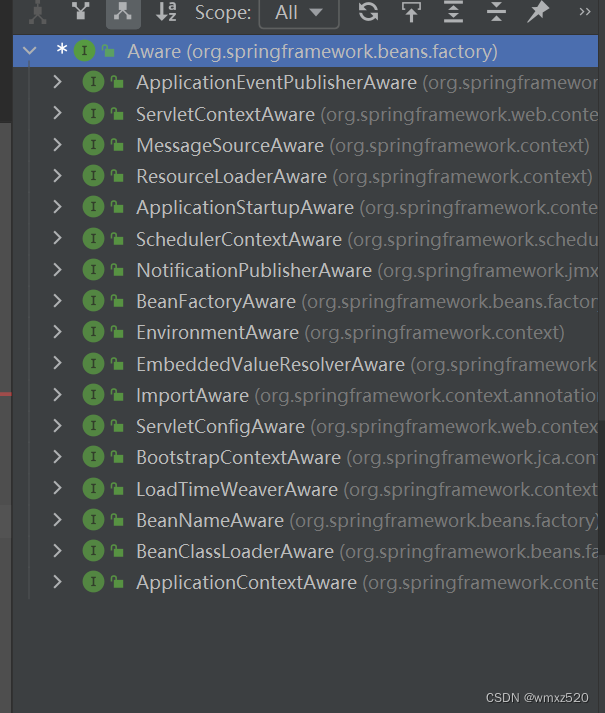Expand BootstrapContextAware node

(x=57, y=457)
